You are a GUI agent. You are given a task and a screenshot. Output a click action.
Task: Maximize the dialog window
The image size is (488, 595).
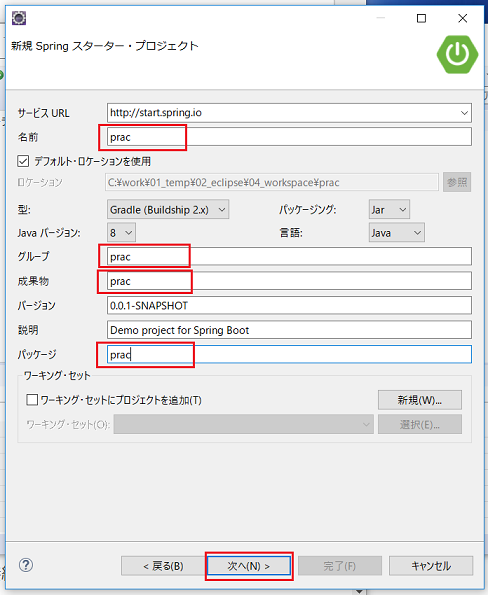pos(421,18)
